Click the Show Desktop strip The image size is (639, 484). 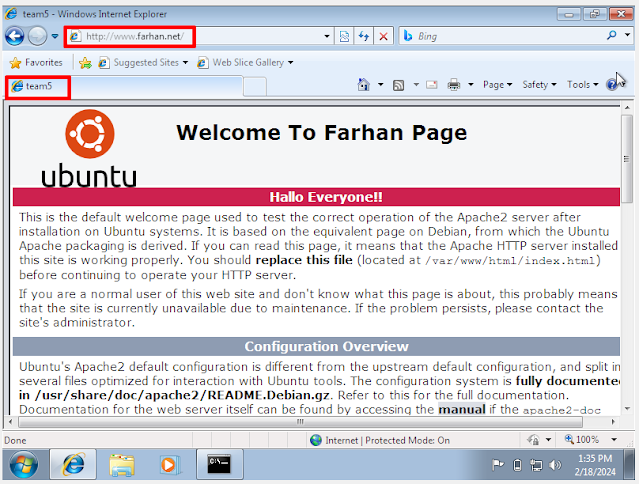[630, 464]
